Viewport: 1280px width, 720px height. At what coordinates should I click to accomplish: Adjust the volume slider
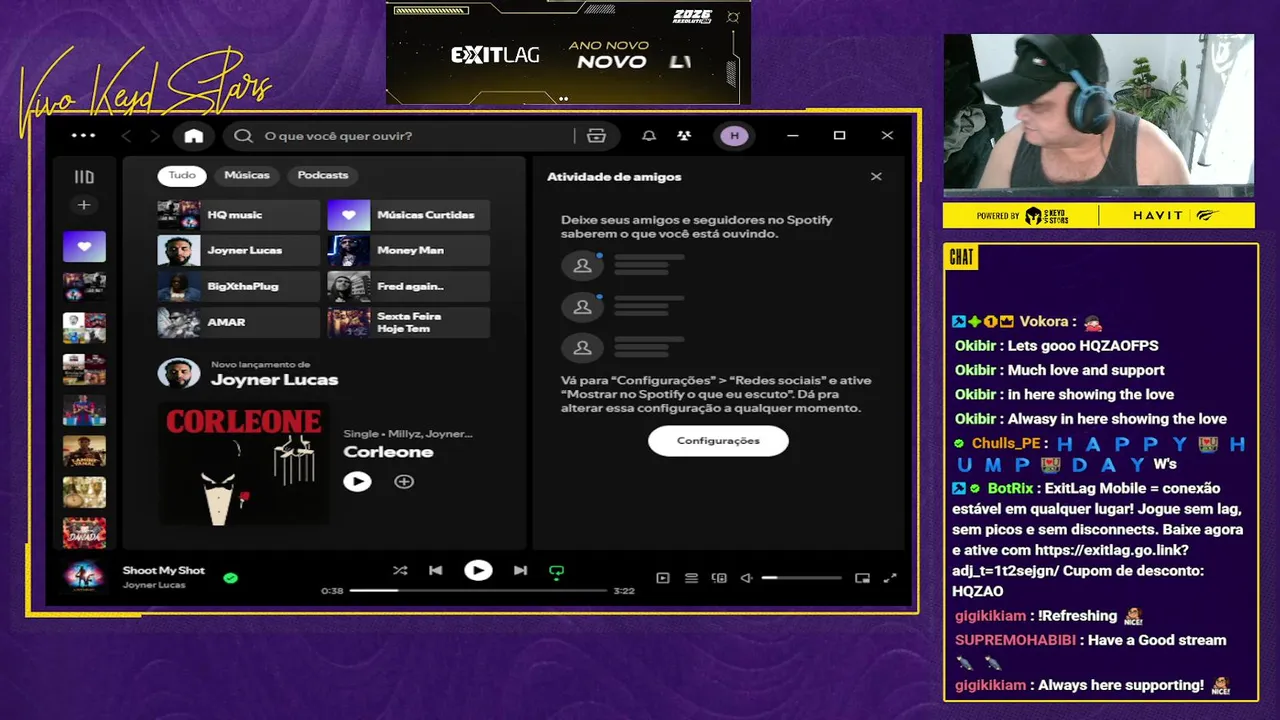pos(801,578)
